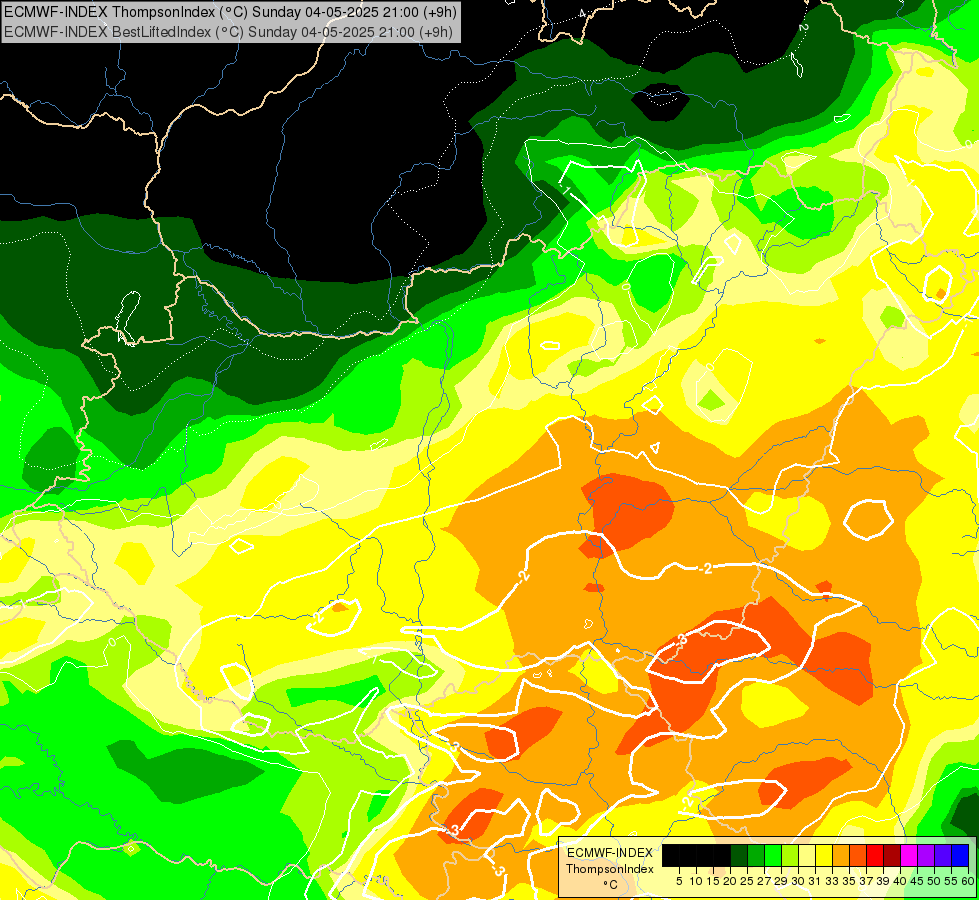Pick the medium green 25–27 legend swatch
Screen dimensions: 979x900
click(756, 855)
